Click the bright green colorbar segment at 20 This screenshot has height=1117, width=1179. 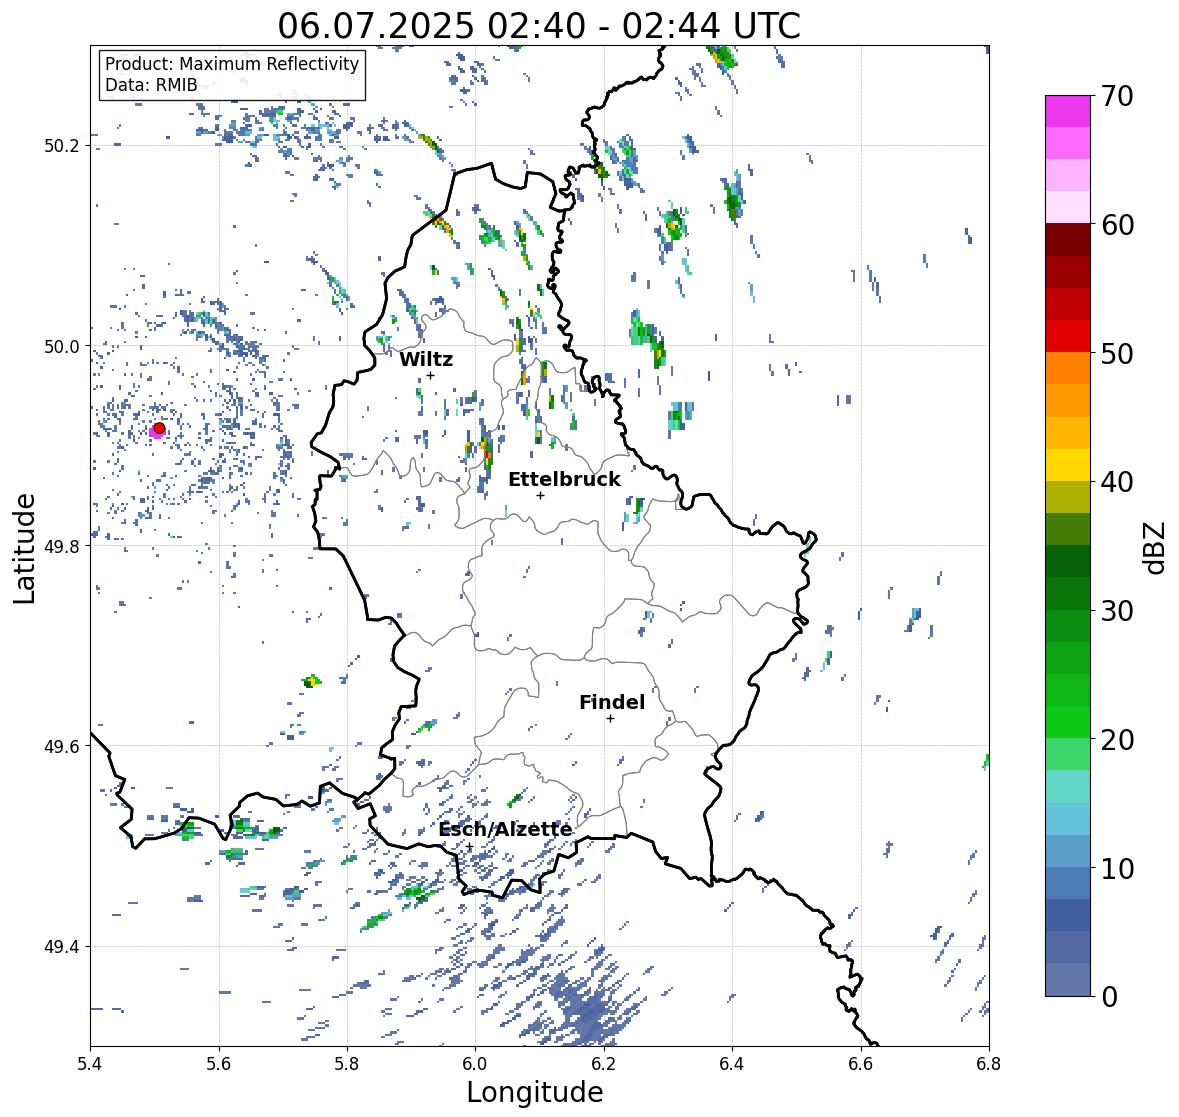coord(1068,722)
